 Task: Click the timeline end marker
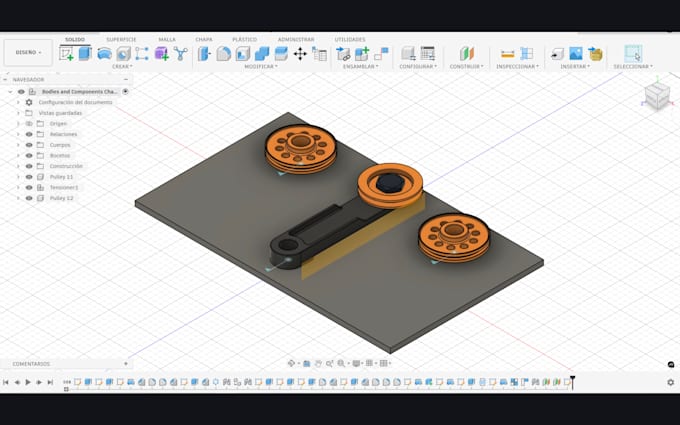[x=572, y=382]
